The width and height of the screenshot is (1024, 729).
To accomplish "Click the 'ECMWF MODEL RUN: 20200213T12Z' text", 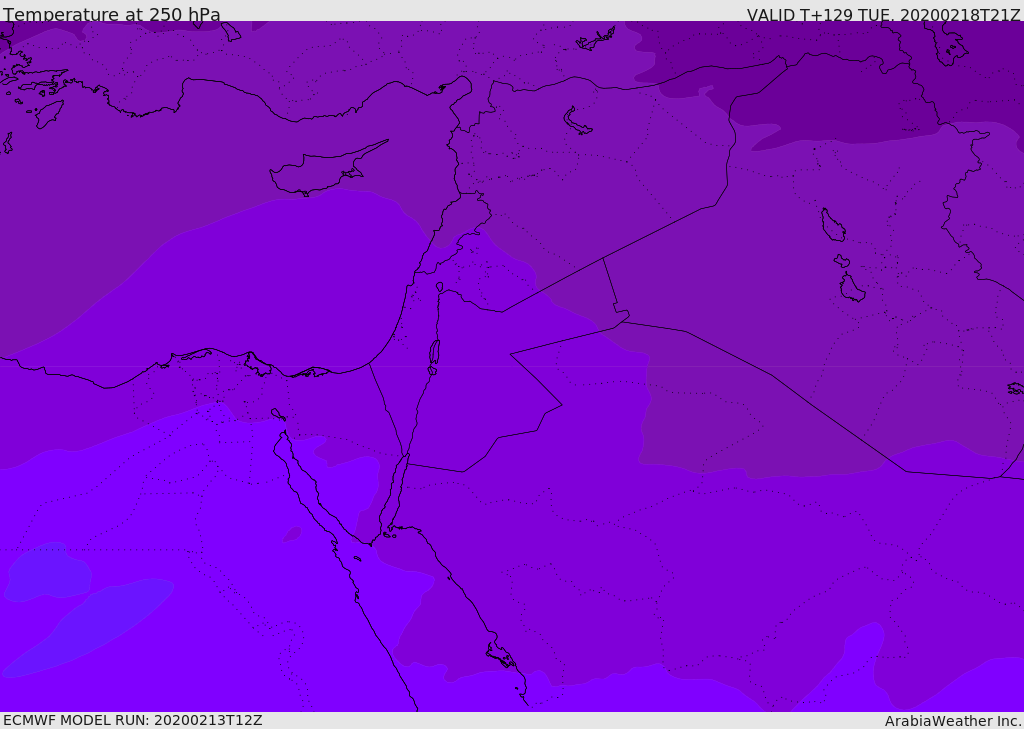I will pyautogui.click(x=133, y=721).
